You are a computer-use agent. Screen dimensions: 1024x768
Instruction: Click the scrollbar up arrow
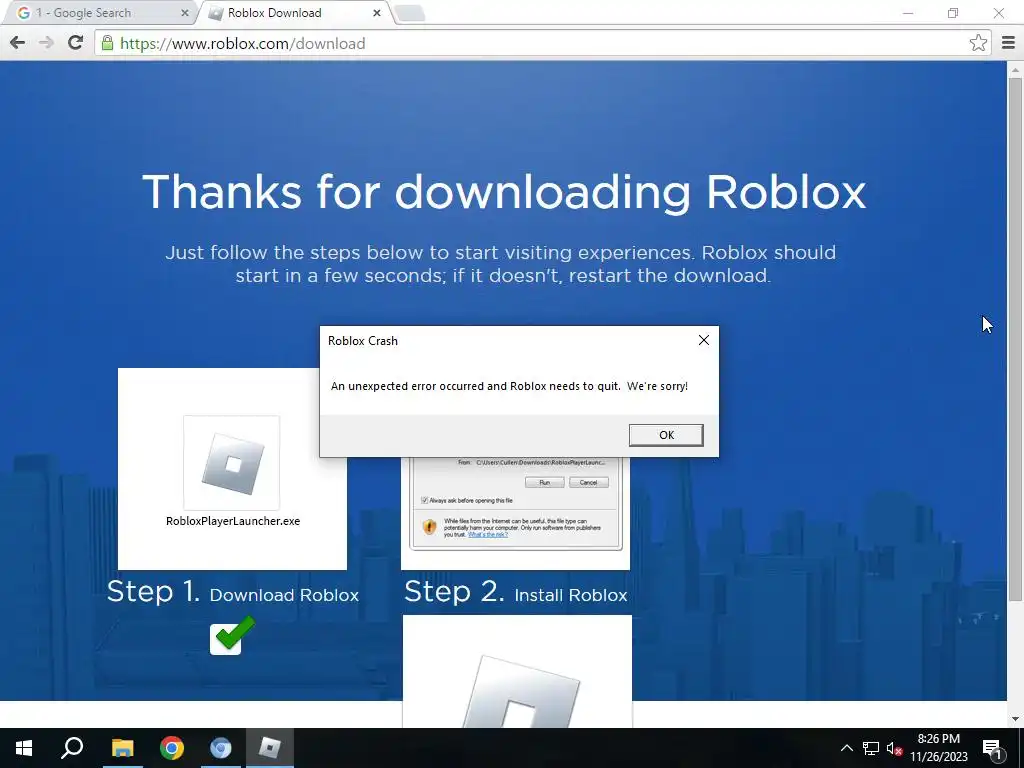click(1015, 69)
